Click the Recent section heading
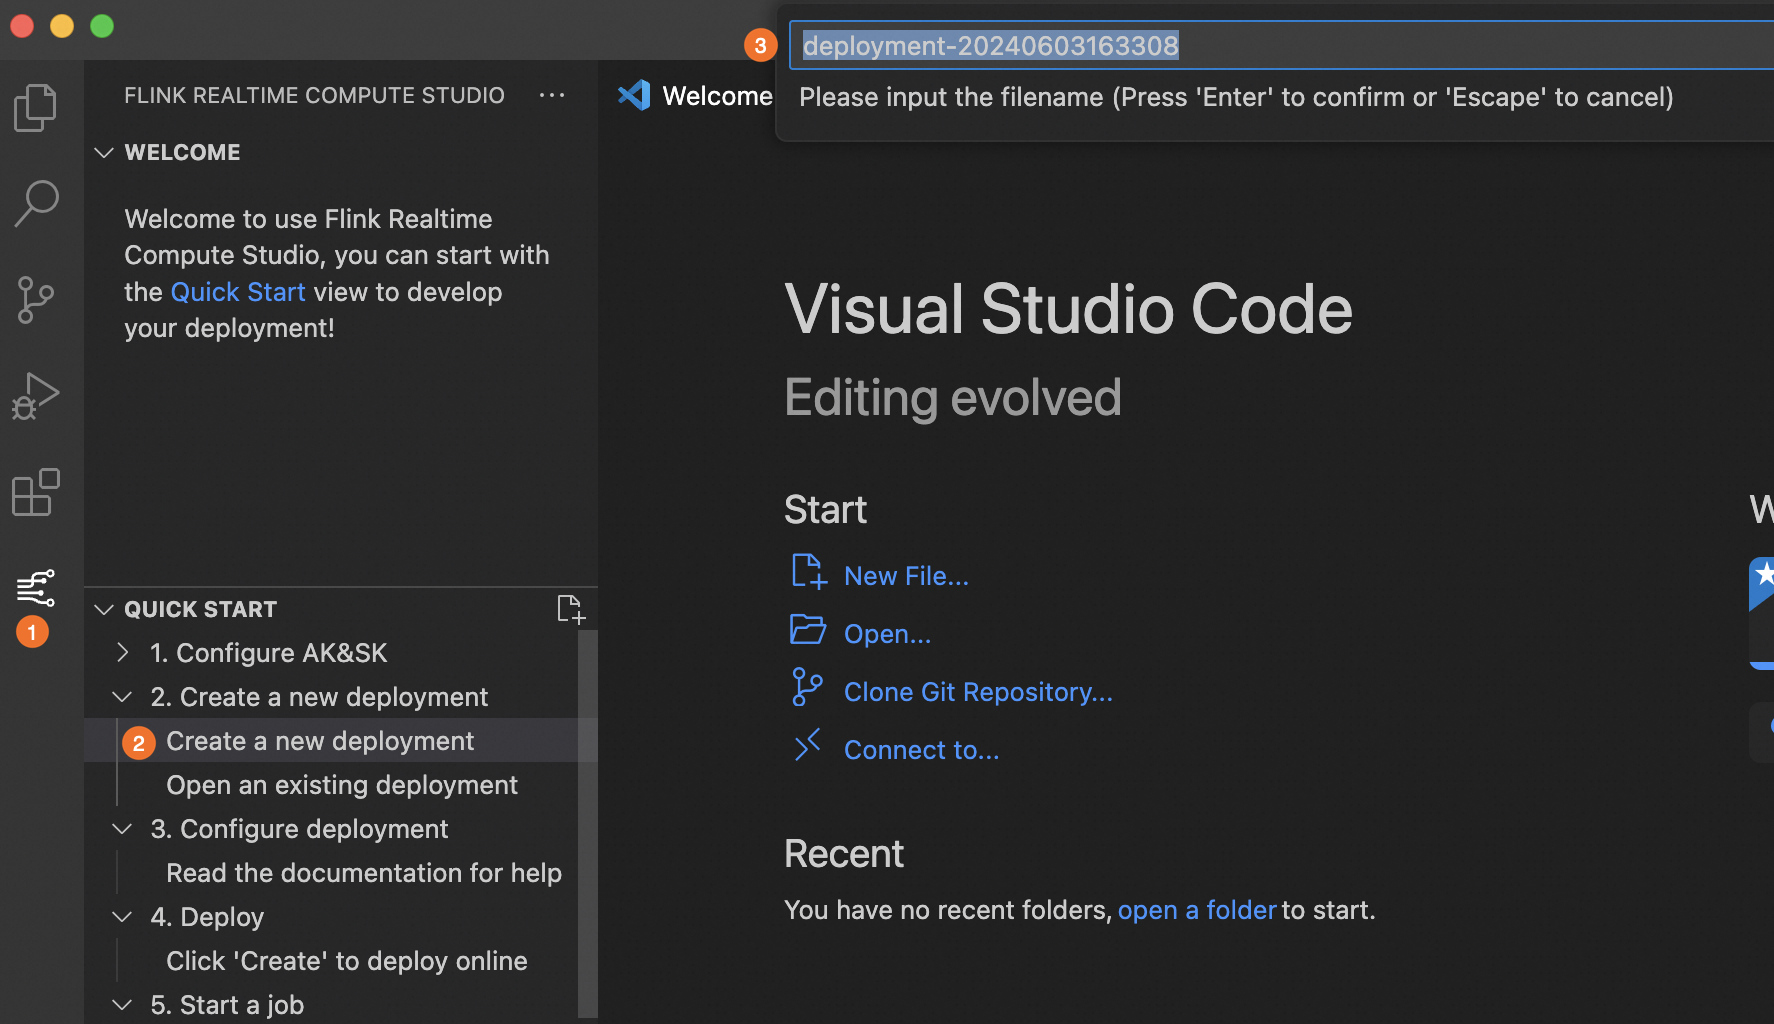This screenshot has width=1774, height=1024. (x=844, y=854)
